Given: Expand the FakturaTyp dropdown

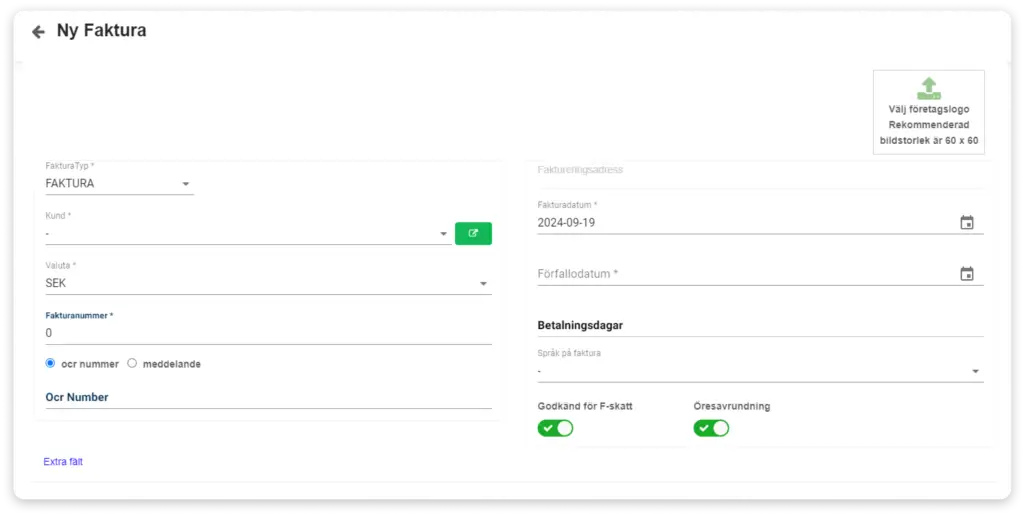Looking at the screenshot, I should [x=120, y=183].
